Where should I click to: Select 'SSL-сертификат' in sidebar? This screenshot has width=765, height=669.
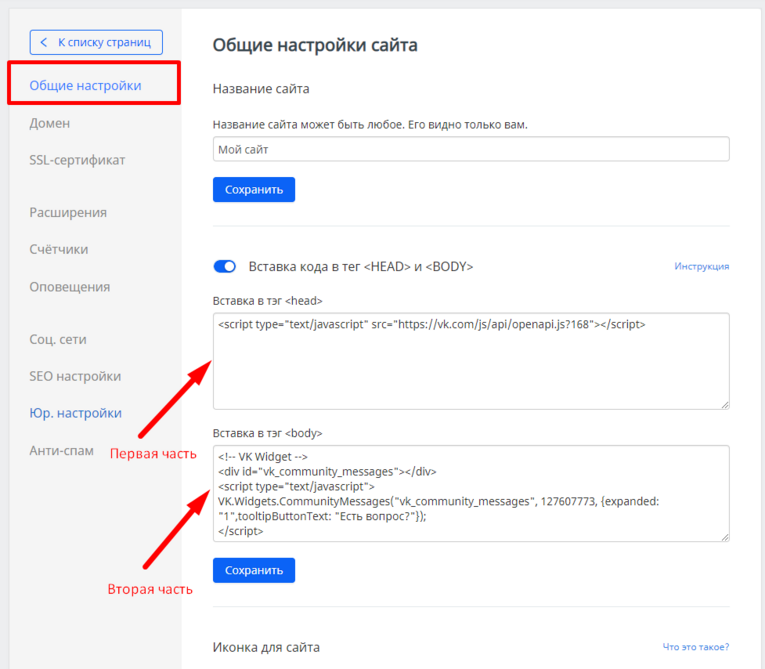77,160
